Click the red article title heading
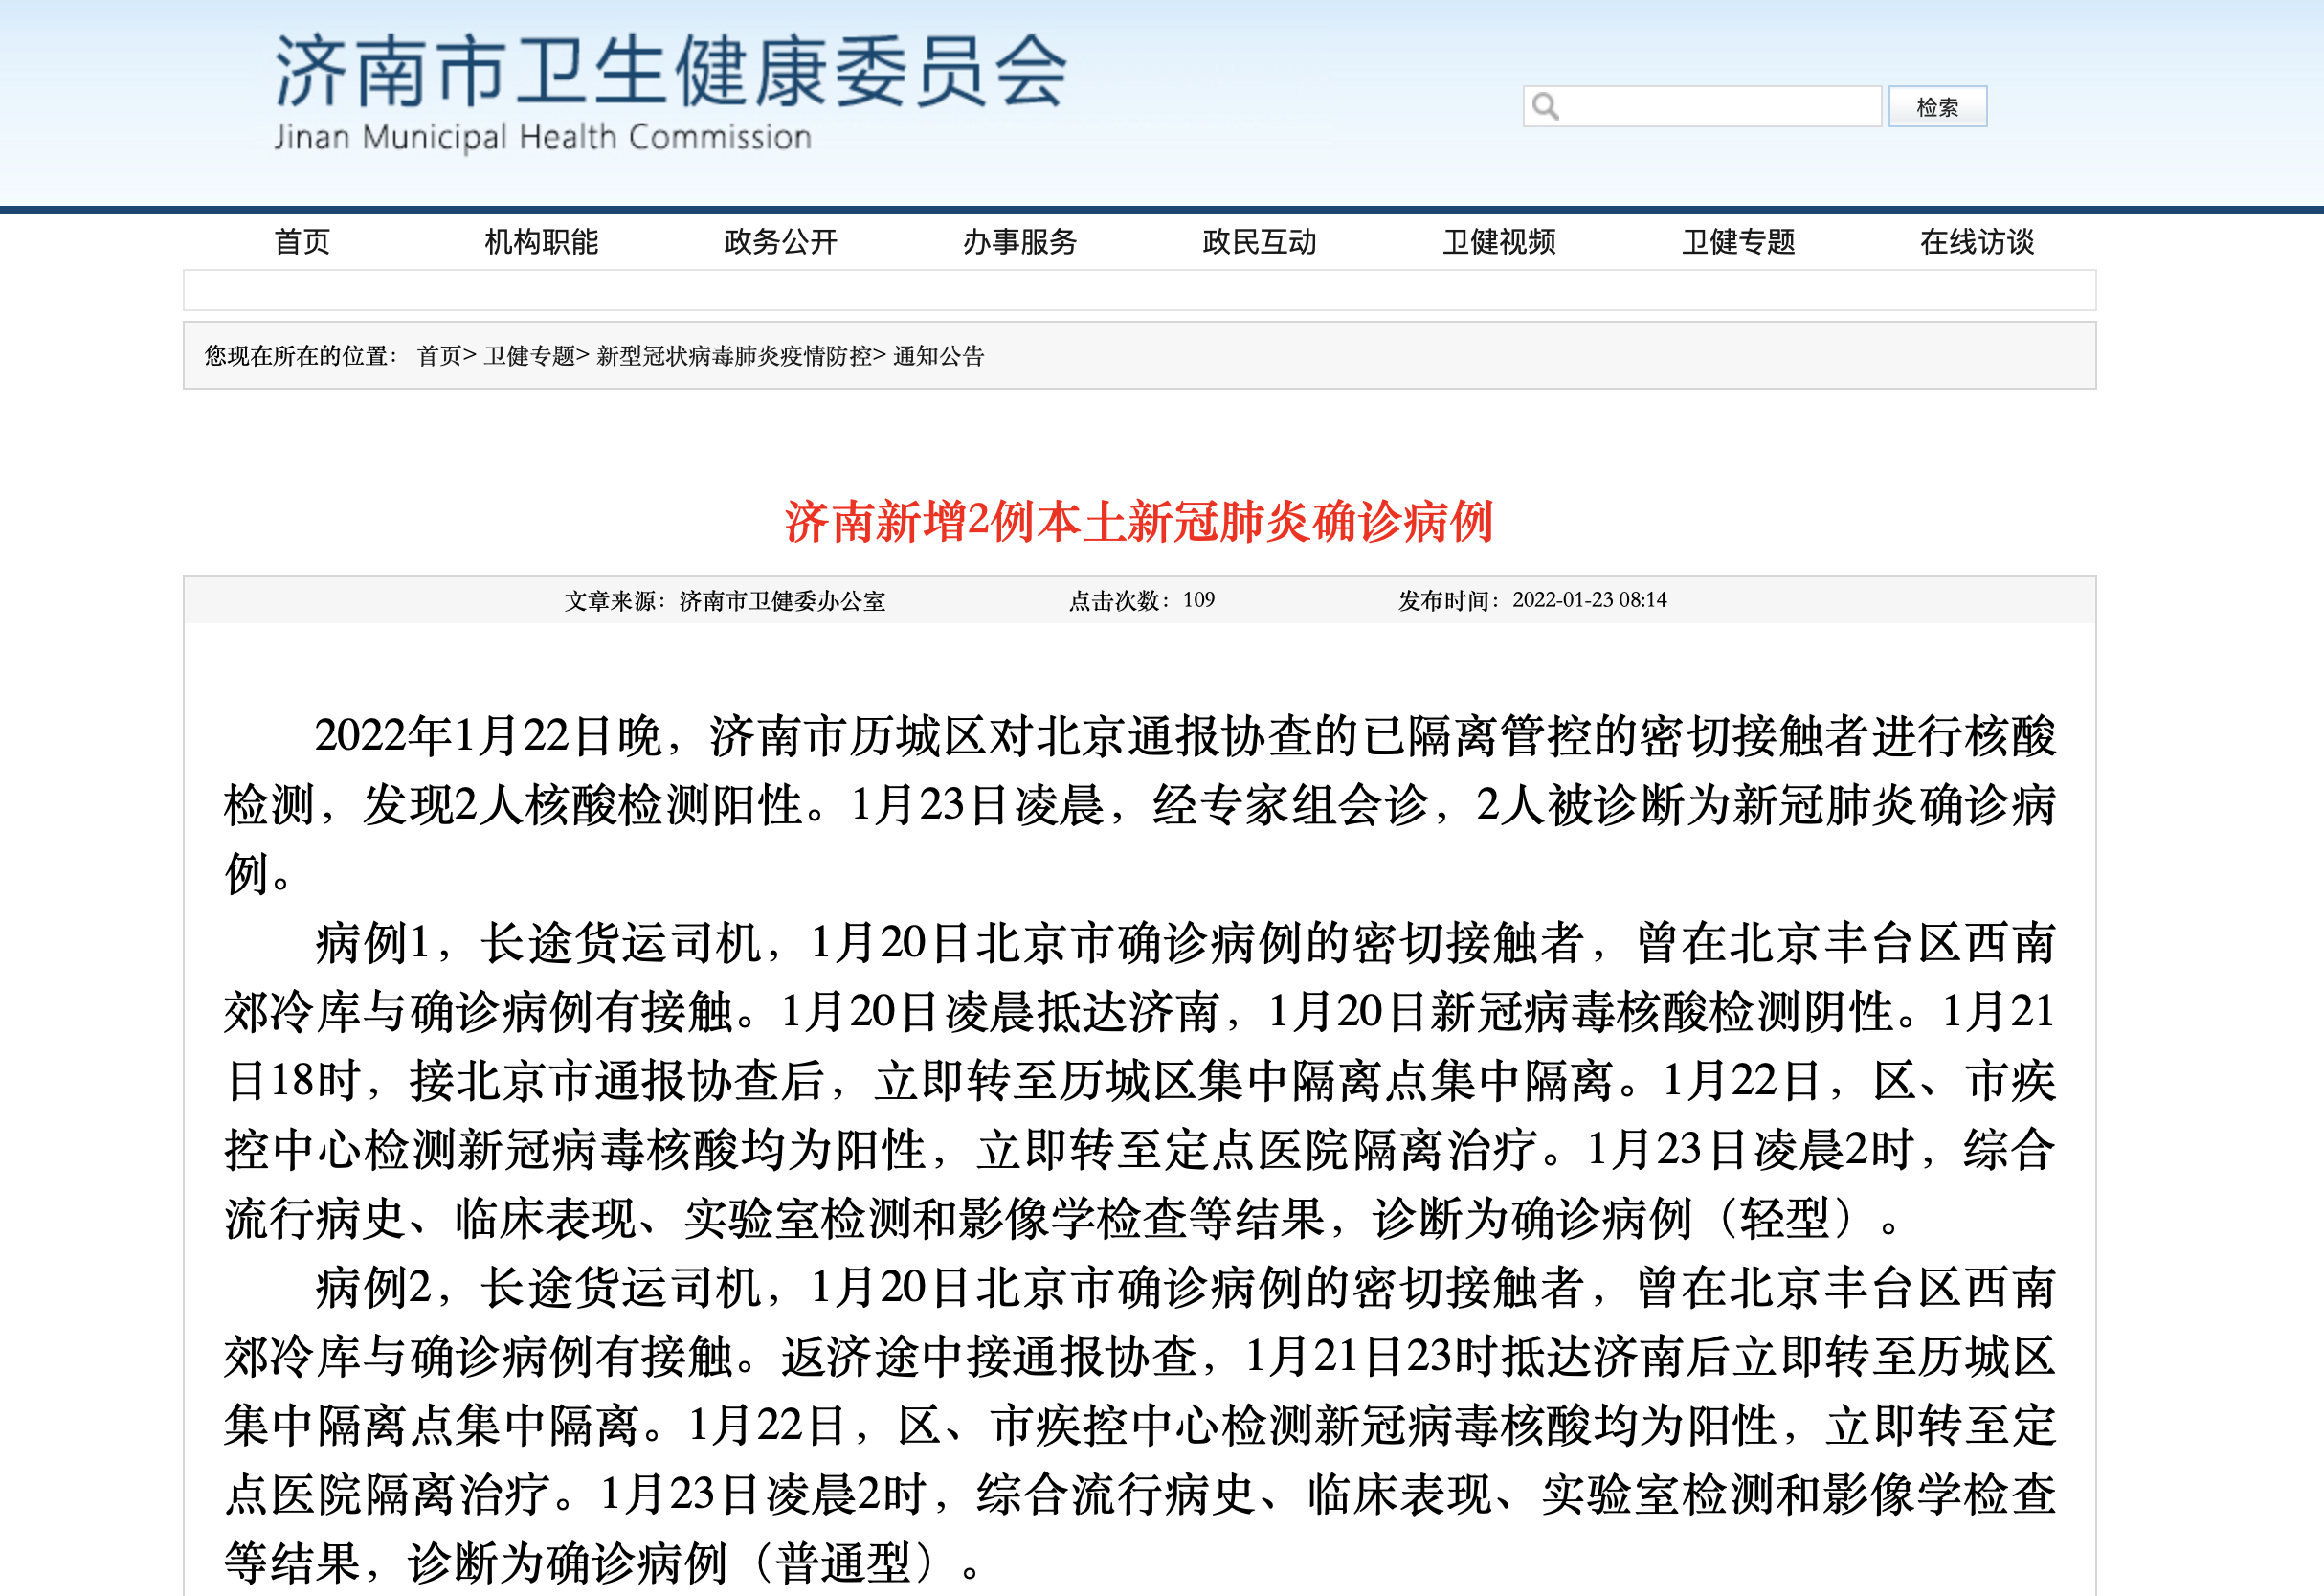This screenshot has height=1596, width=2324. 1139,522
